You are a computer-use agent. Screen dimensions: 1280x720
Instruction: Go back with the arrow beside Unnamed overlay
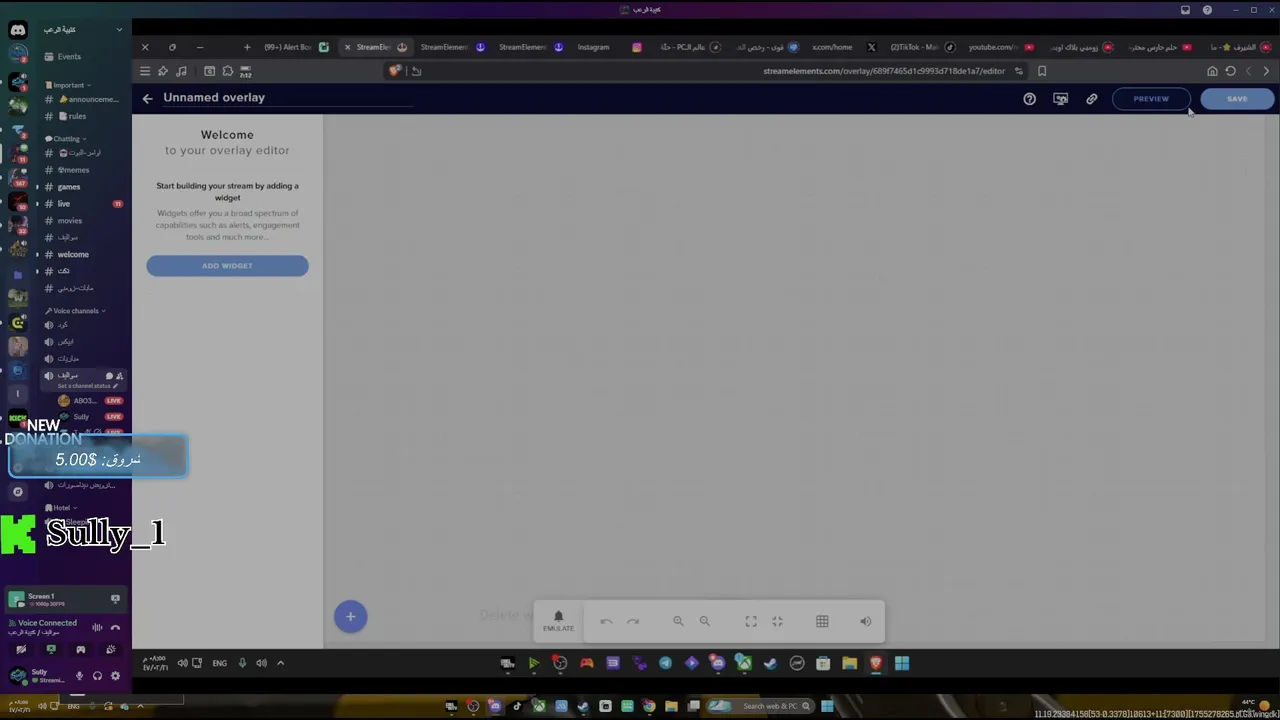tap(147, 98)
